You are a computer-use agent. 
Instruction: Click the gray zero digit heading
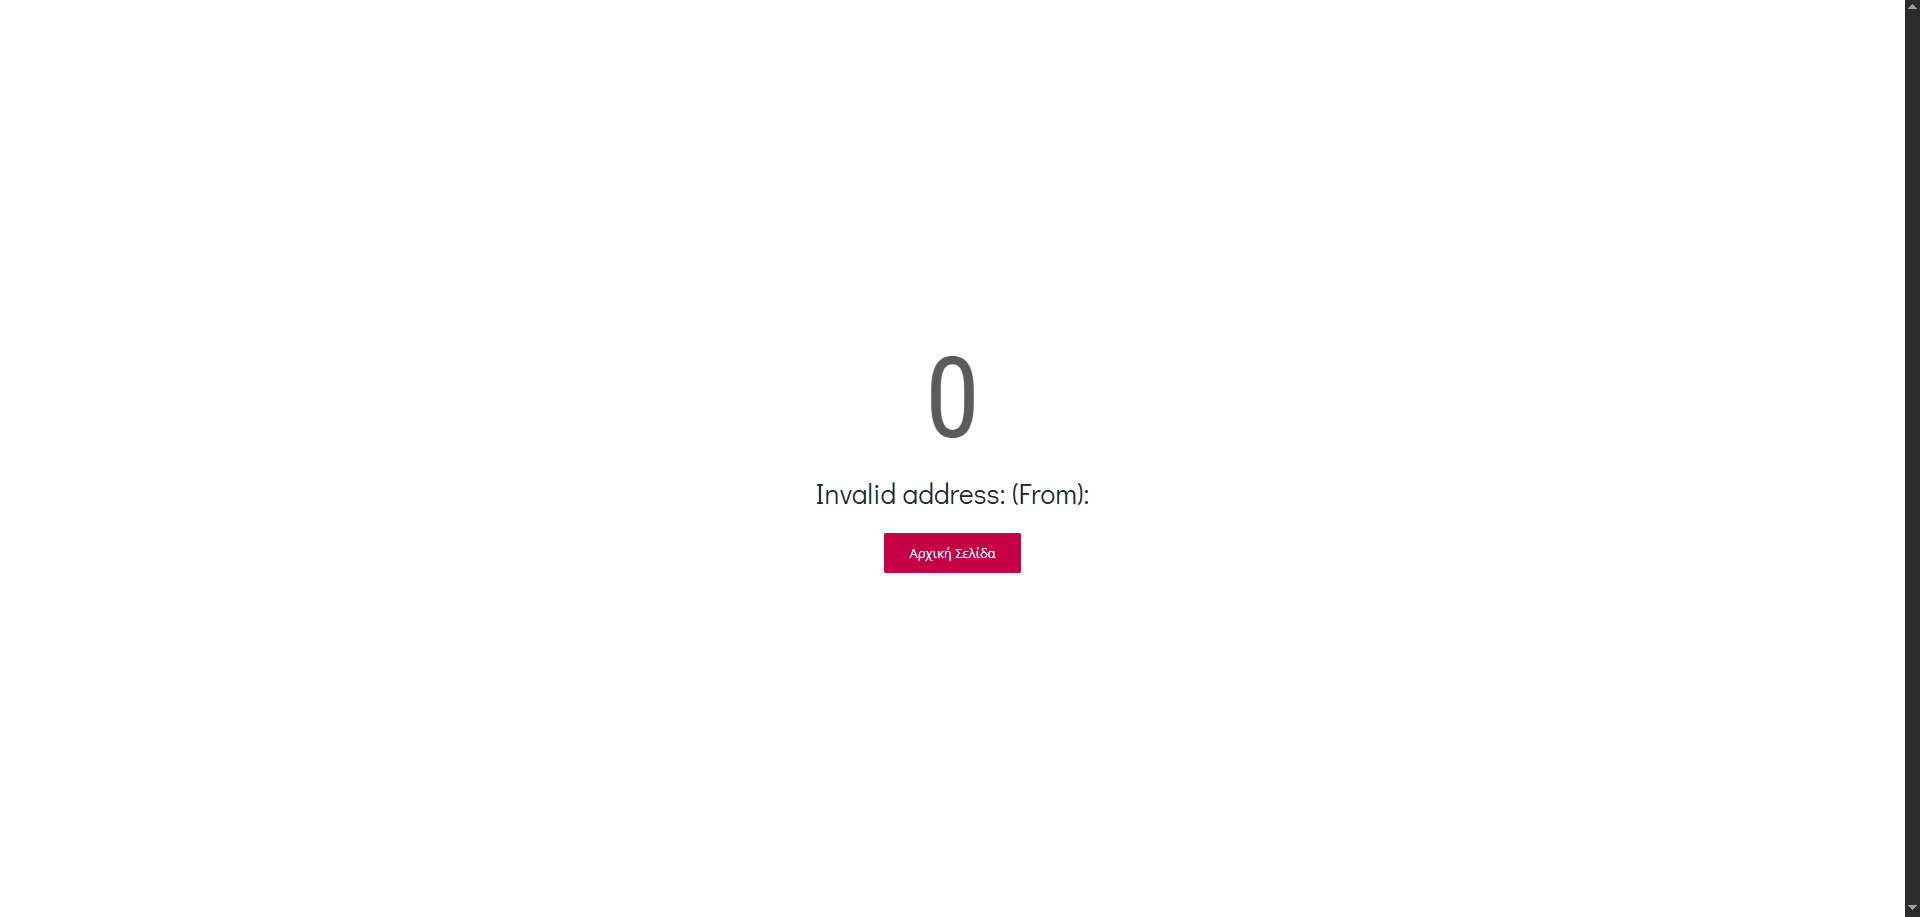click(952, 397)
